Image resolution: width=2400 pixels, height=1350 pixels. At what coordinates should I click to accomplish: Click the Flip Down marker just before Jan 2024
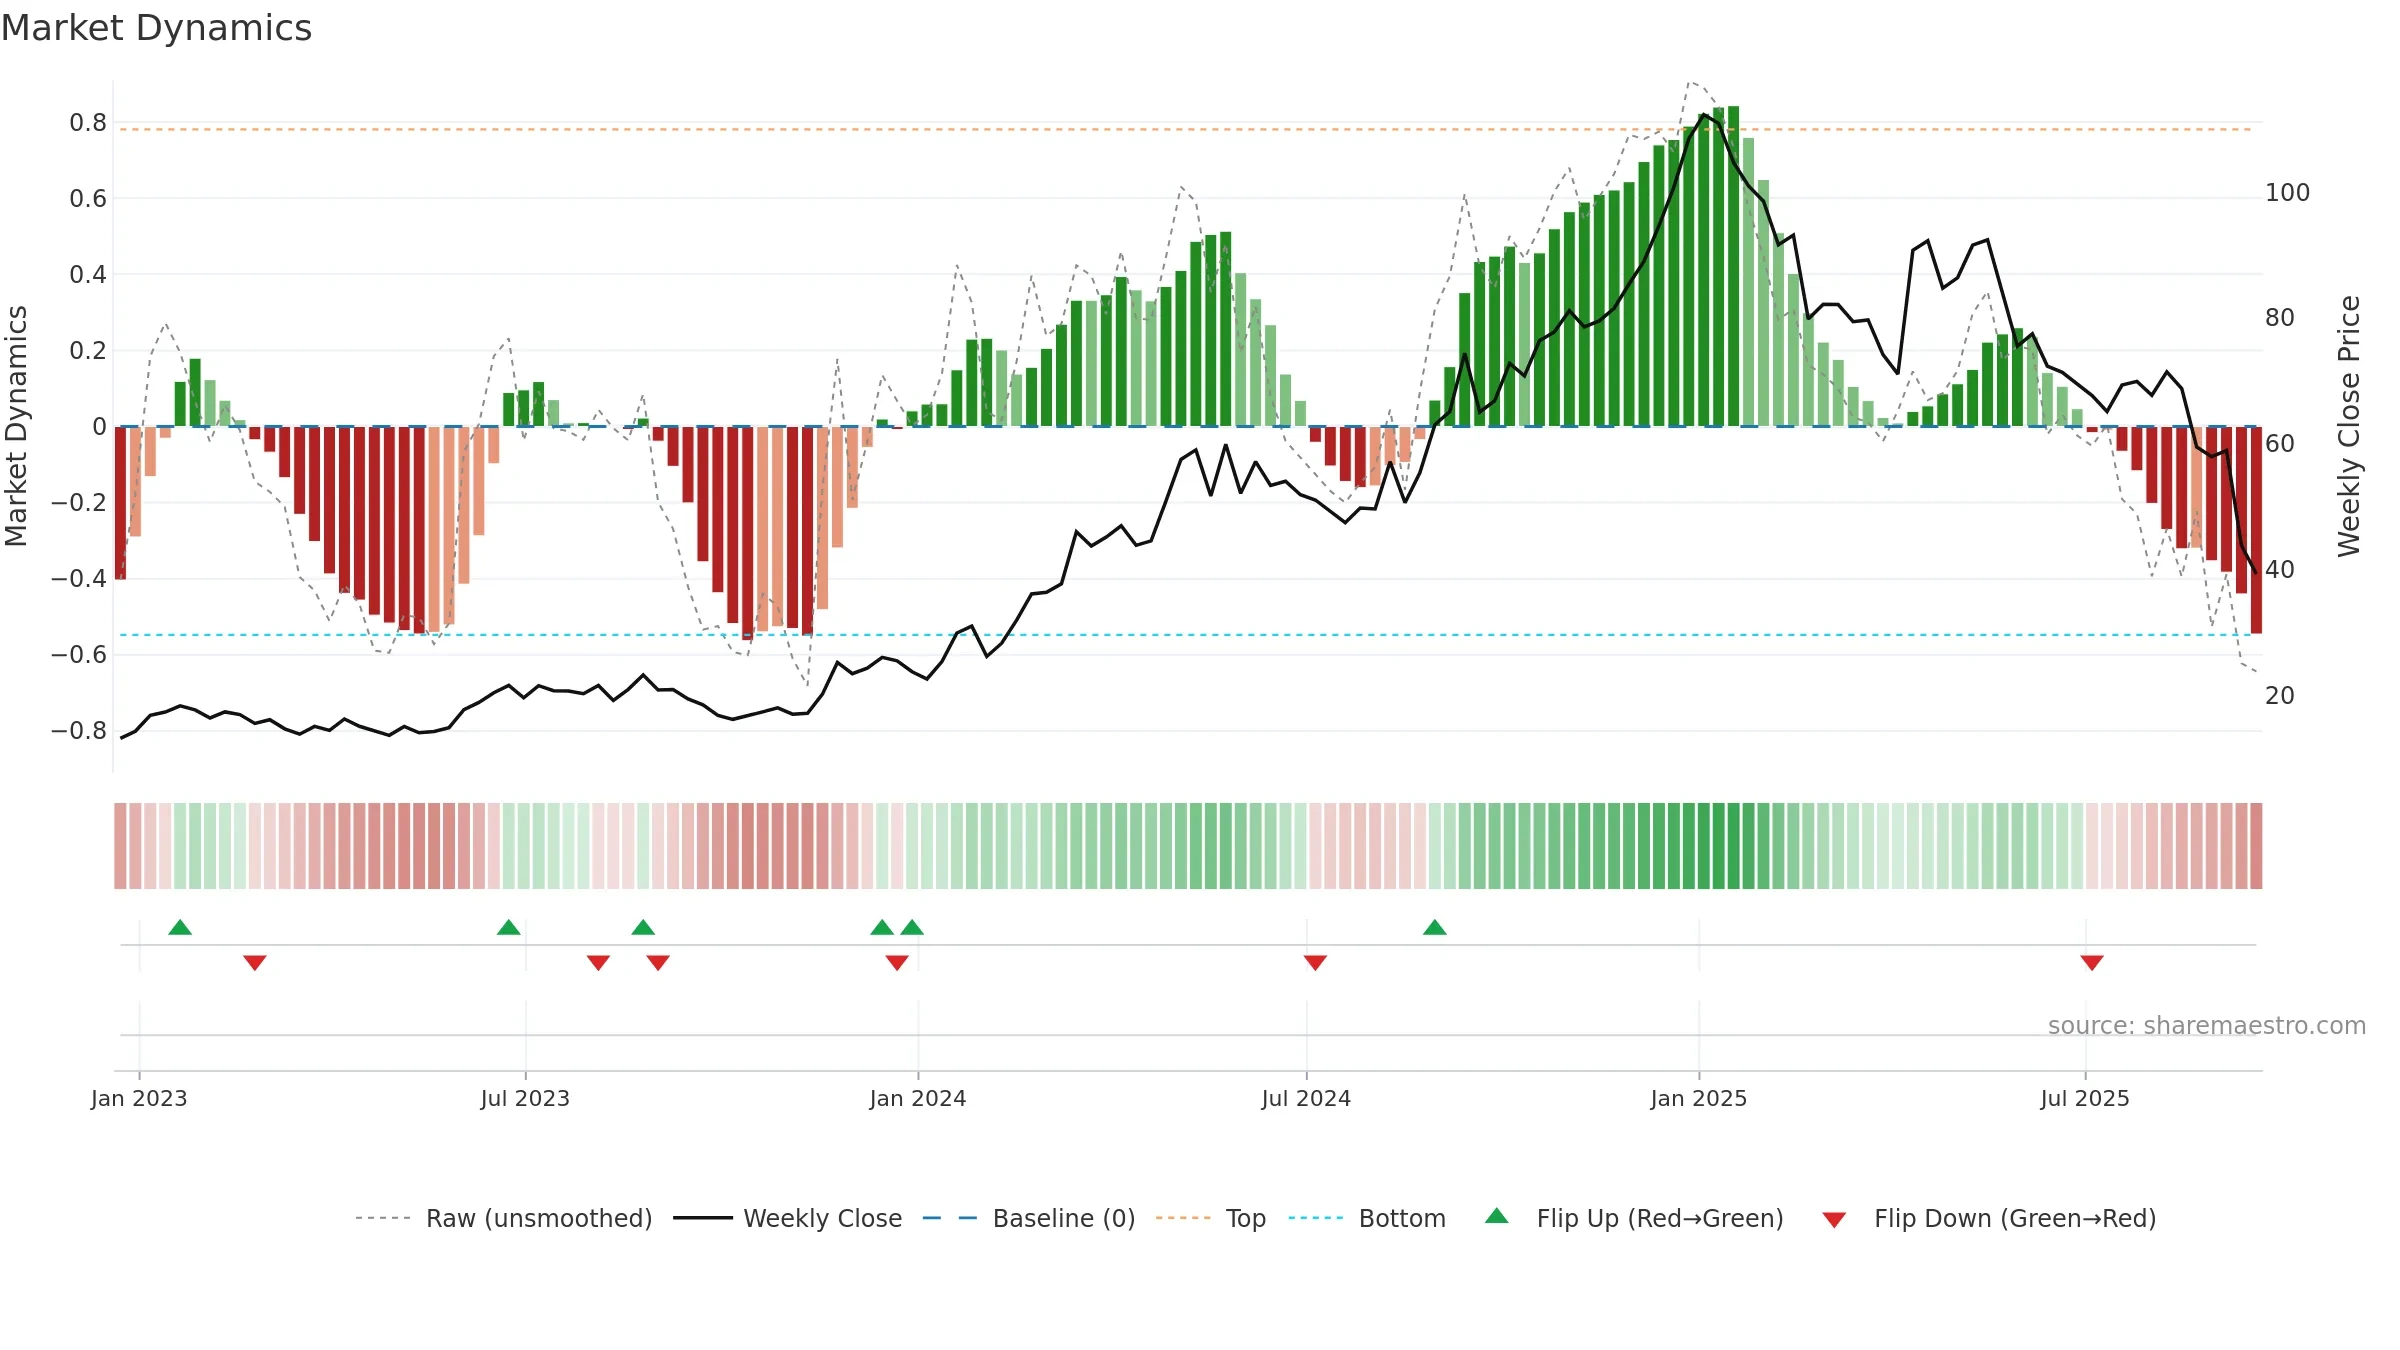coord(897,962)
